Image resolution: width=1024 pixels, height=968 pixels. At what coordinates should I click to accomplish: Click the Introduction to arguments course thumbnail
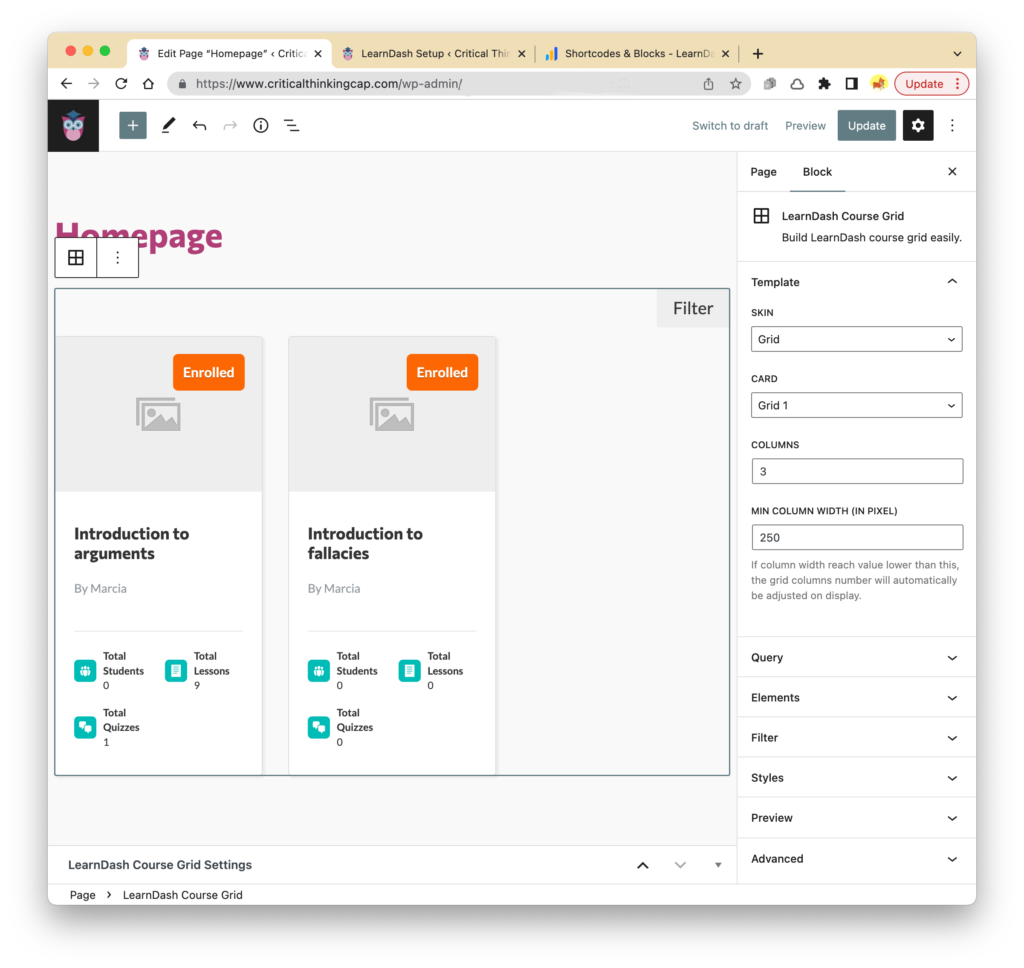[159, 414]
